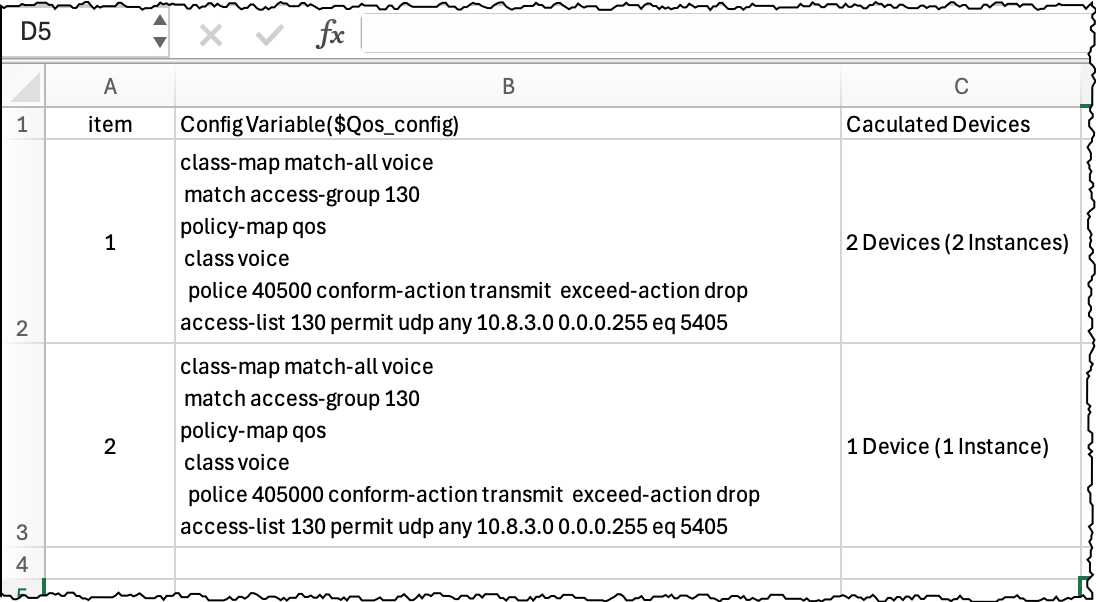The height and width of the screenshot is (602, 1096).
Task: Select the 'Caculated Devices' header cell
Action: [x=963, y=124]
